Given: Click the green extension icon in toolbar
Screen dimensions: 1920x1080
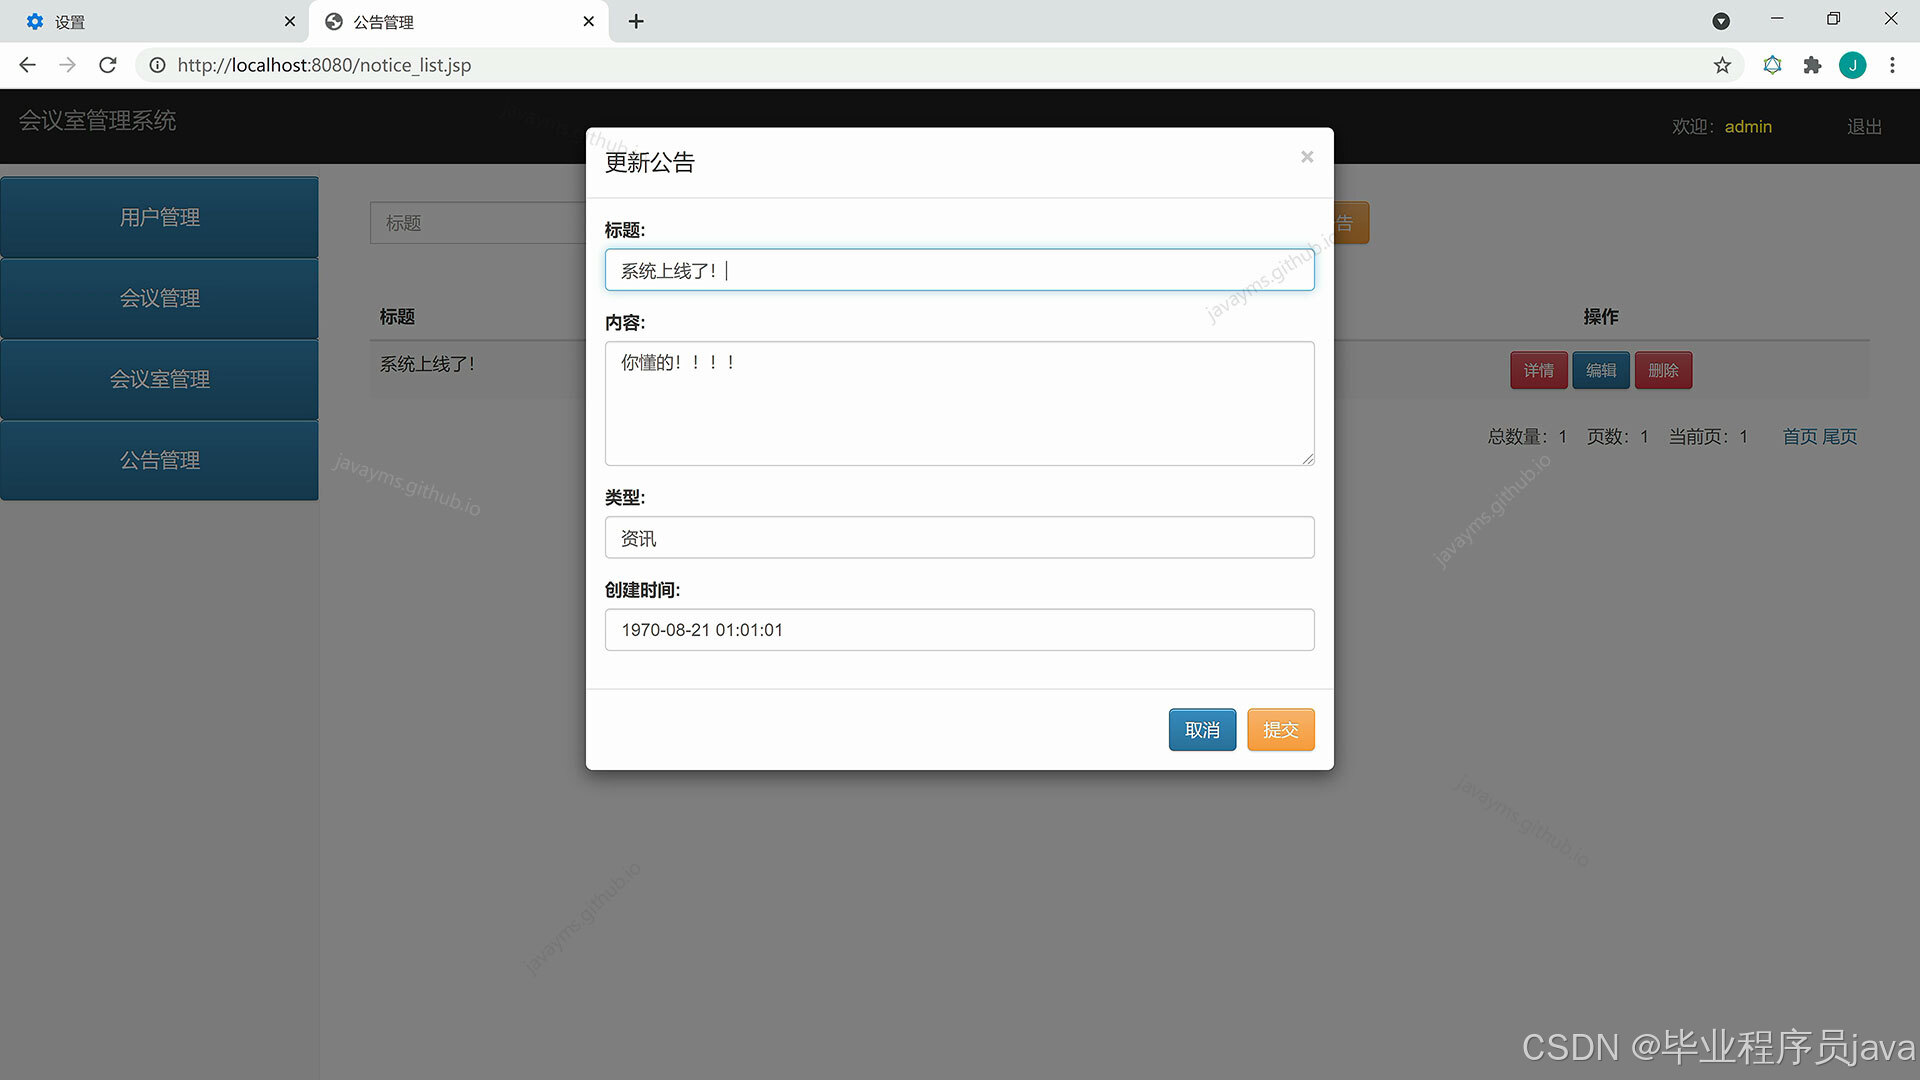Looking at the screenshot, I should click(x=1772, y=65).
